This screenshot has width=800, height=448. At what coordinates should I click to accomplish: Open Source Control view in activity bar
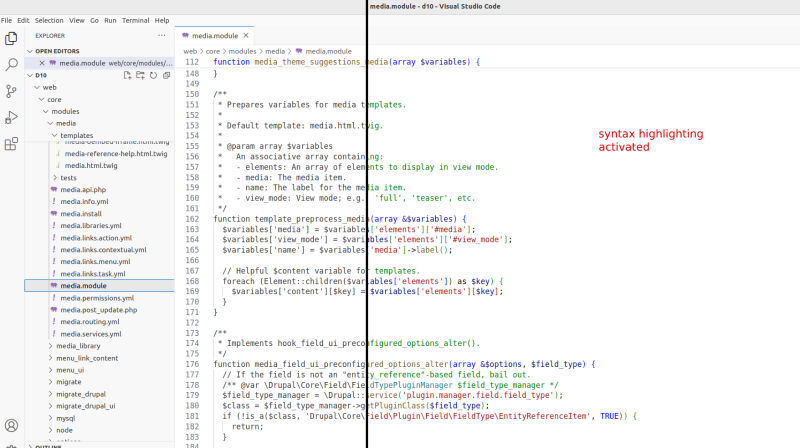click(11, 91)
